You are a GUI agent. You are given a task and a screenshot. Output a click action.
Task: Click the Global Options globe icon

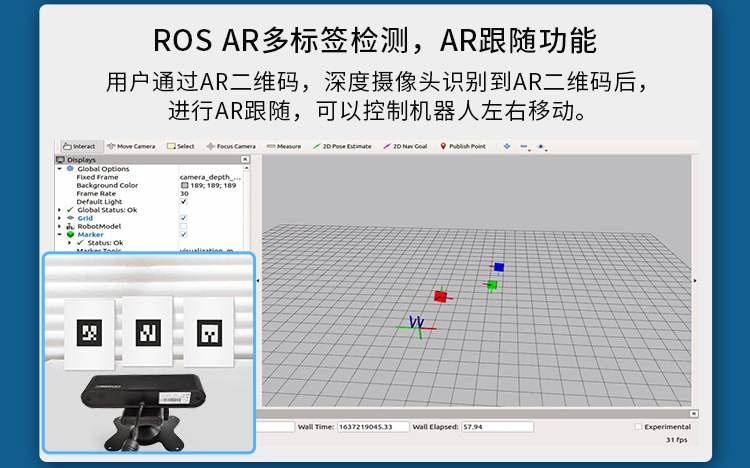70,169
